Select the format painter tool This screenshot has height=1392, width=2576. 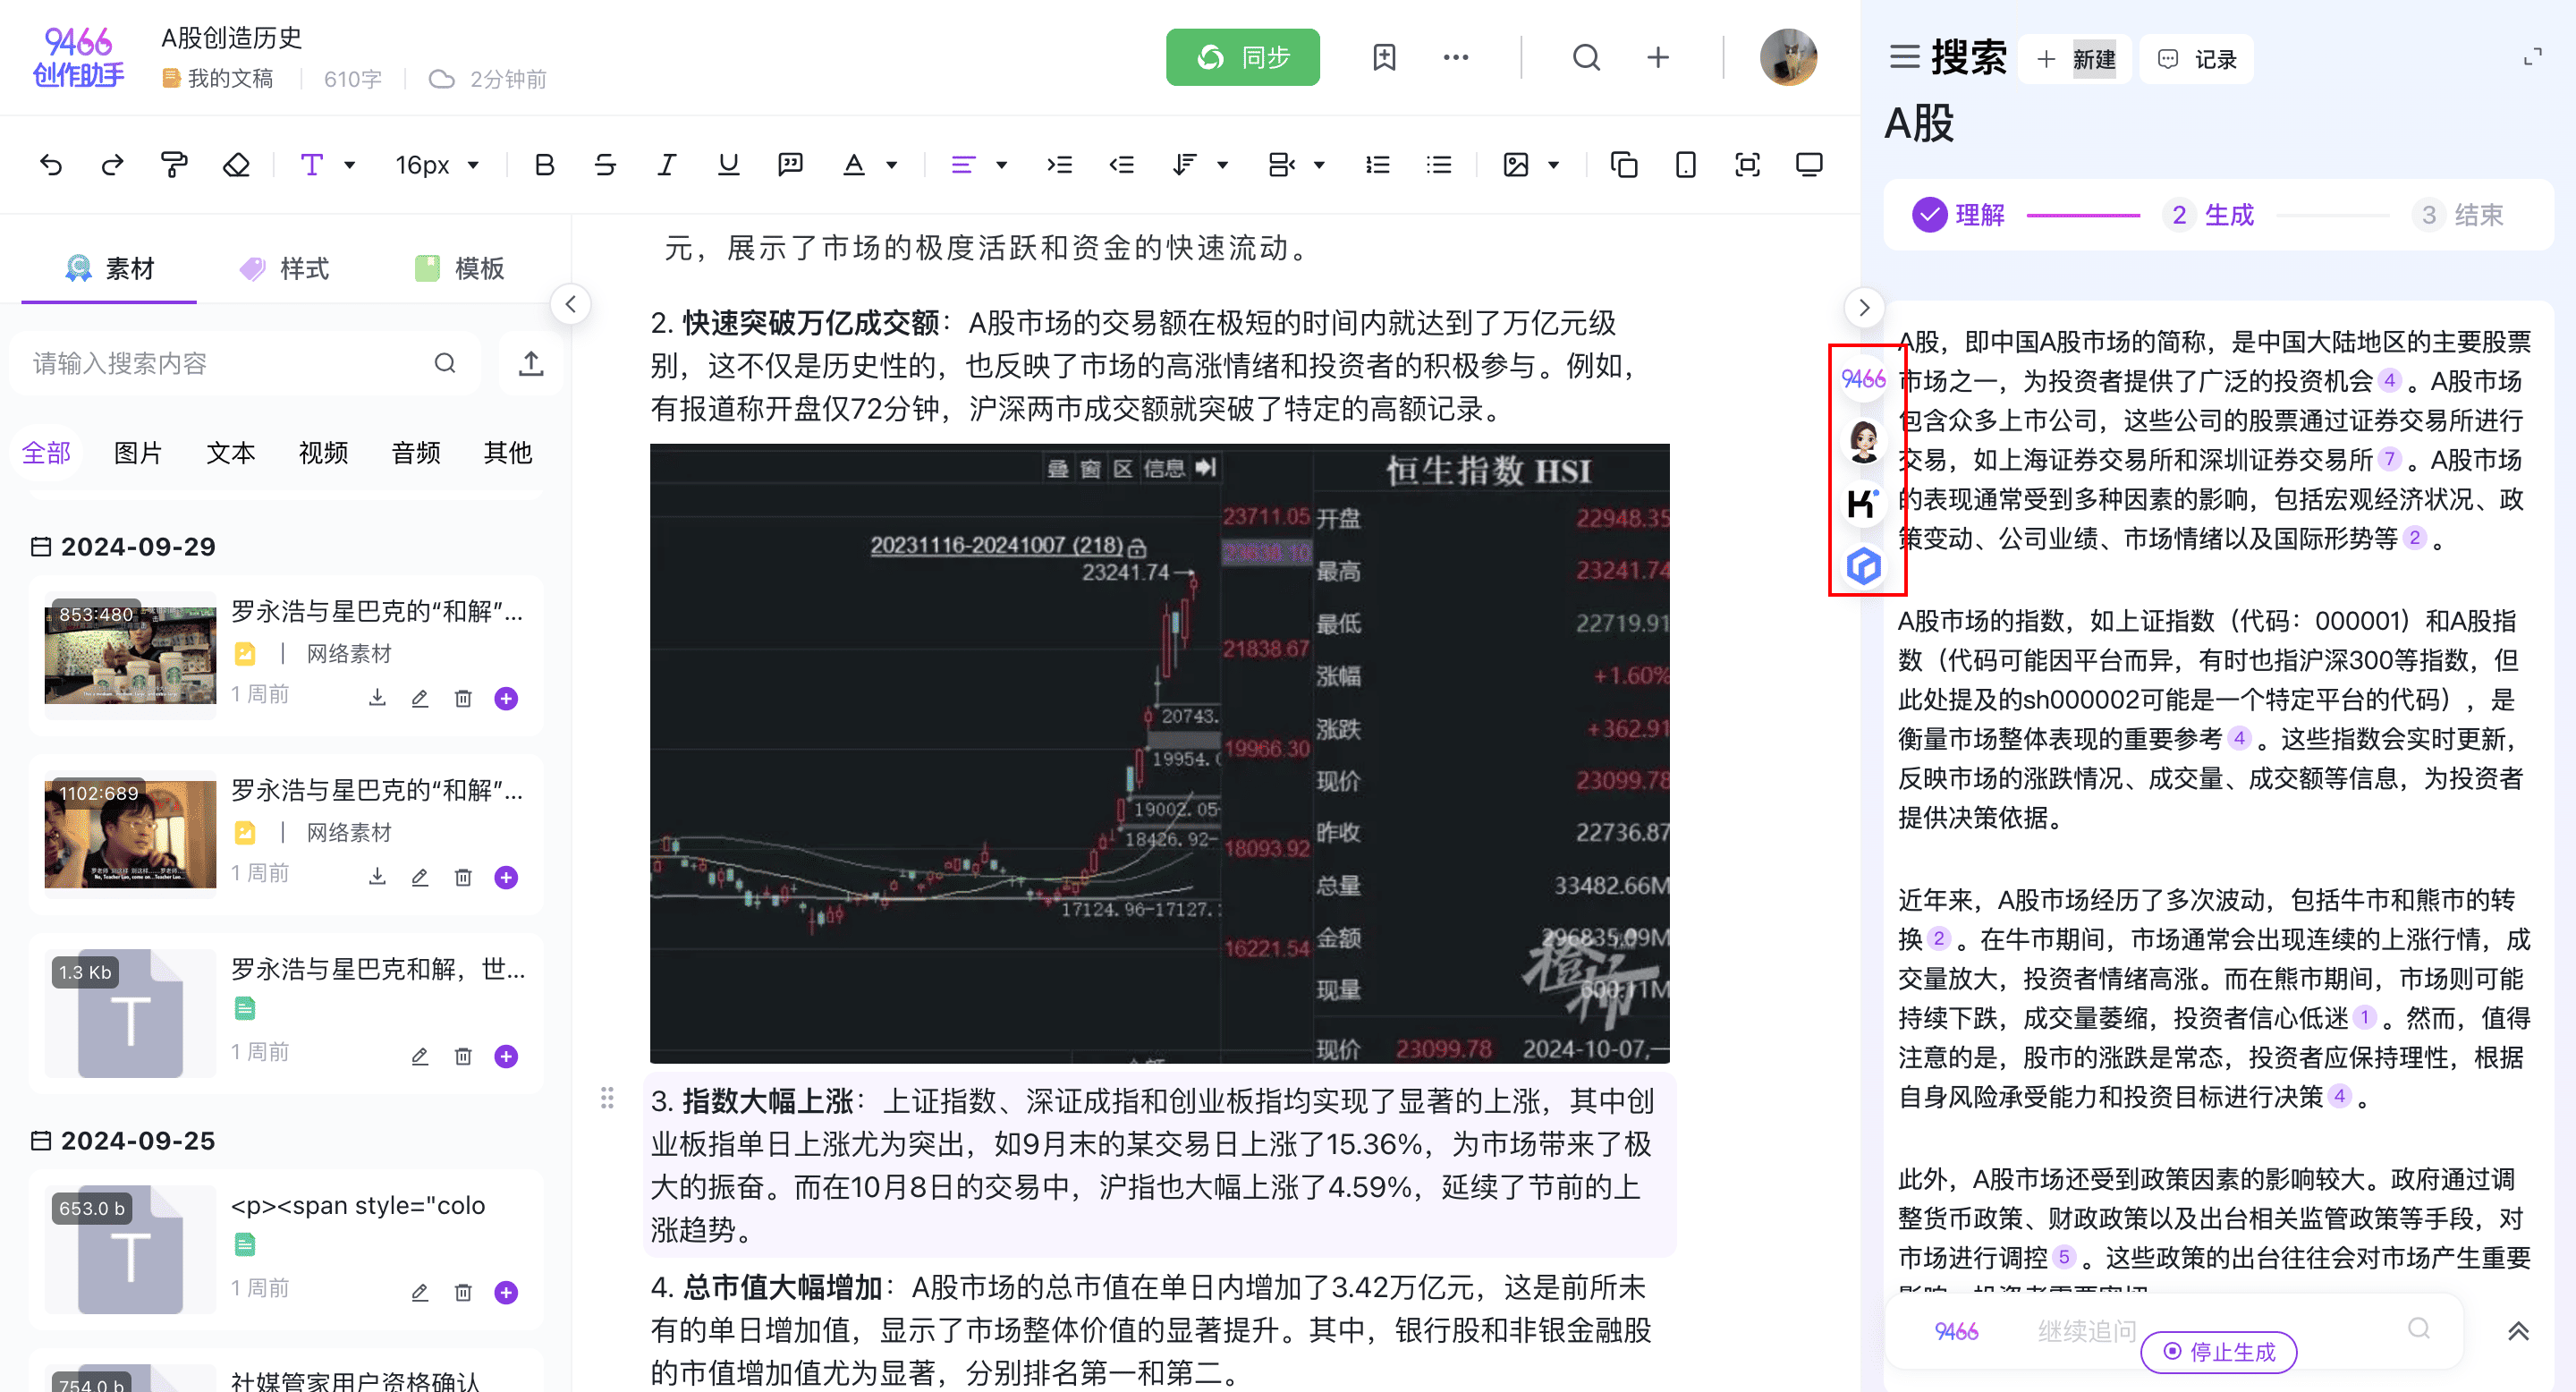coord(174,165)
